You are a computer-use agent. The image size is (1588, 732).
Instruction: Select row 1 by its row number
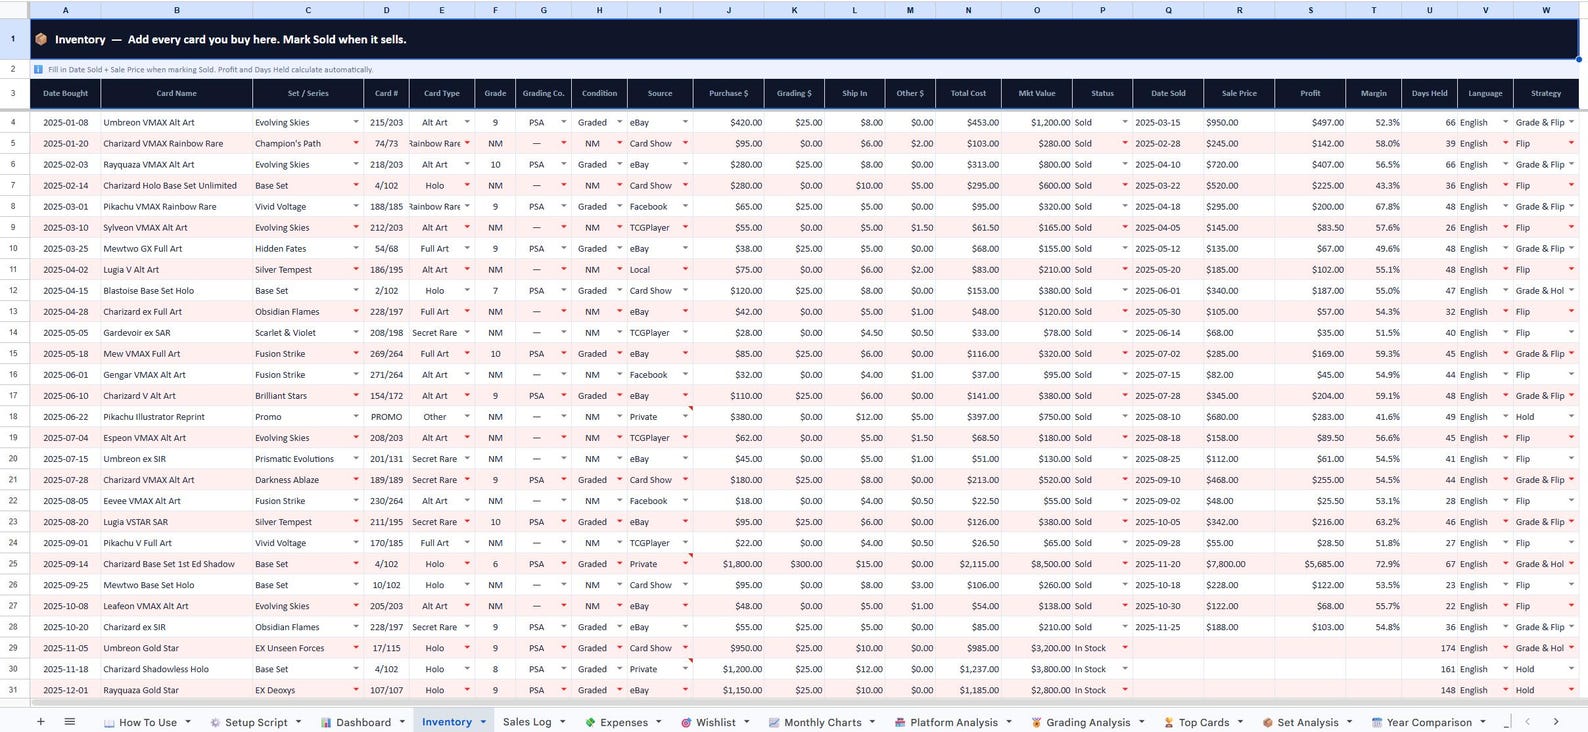[x=13, y=40]
